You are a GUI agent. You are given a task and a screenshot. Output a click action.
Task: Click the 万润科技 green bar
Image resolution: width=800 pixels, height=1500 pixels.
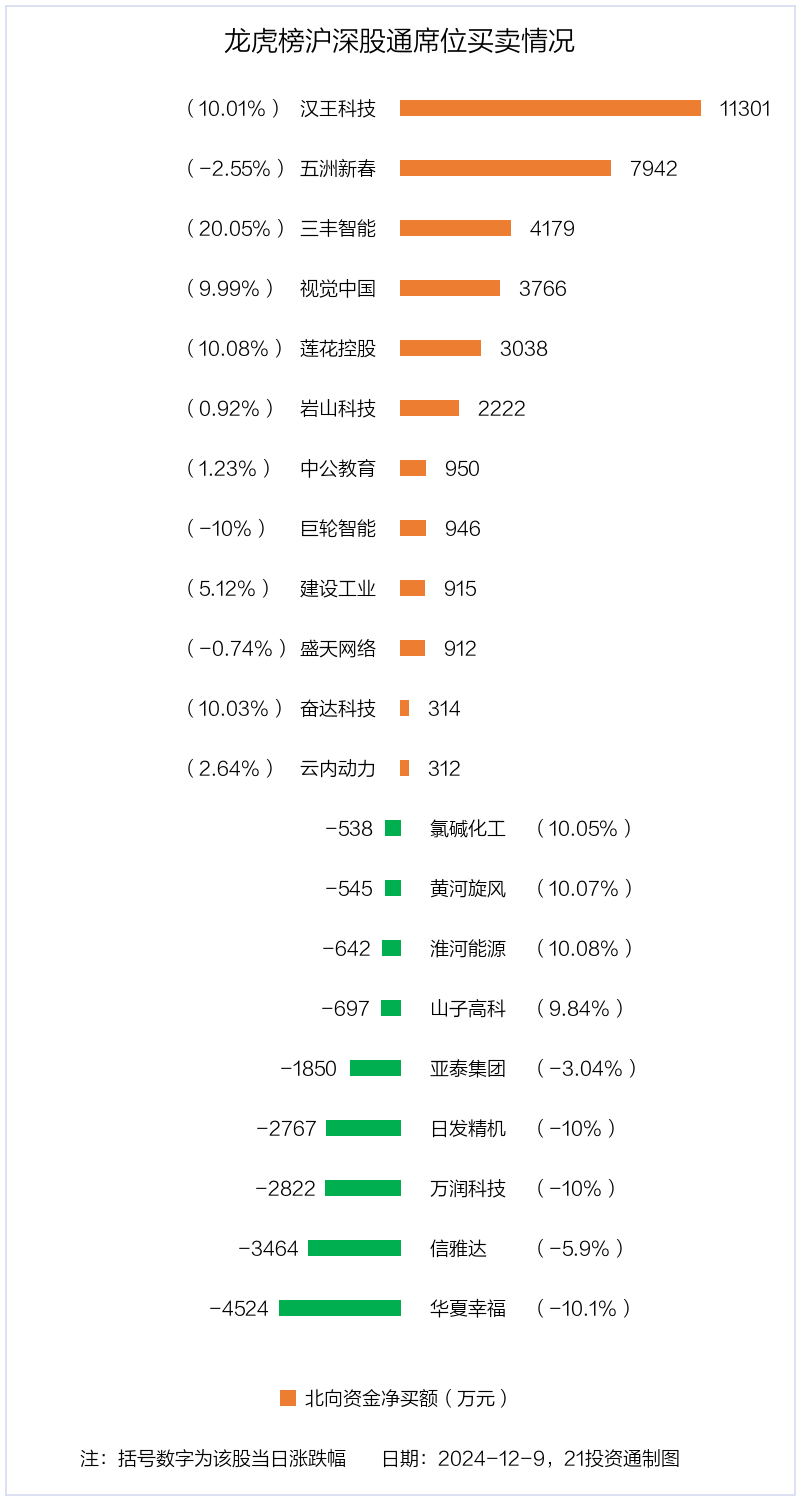coord(363,1188)
